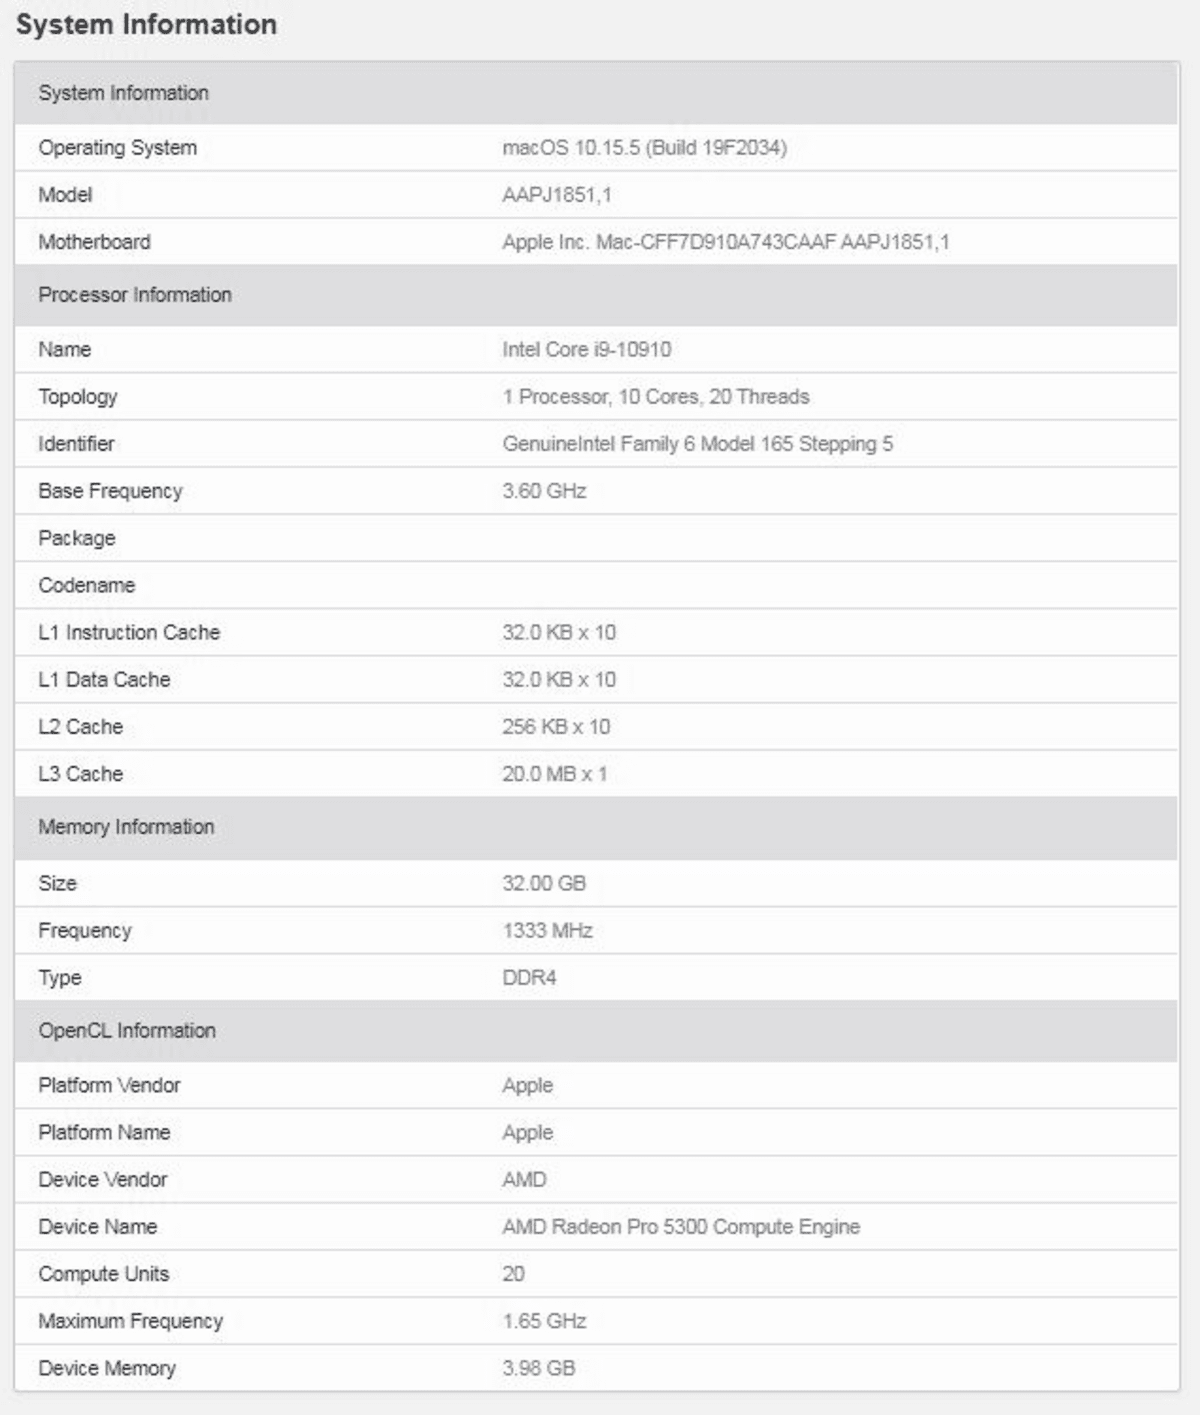Click the Memory Information section header
This screenshot has width=1200, height=1415.
point(596,827)
